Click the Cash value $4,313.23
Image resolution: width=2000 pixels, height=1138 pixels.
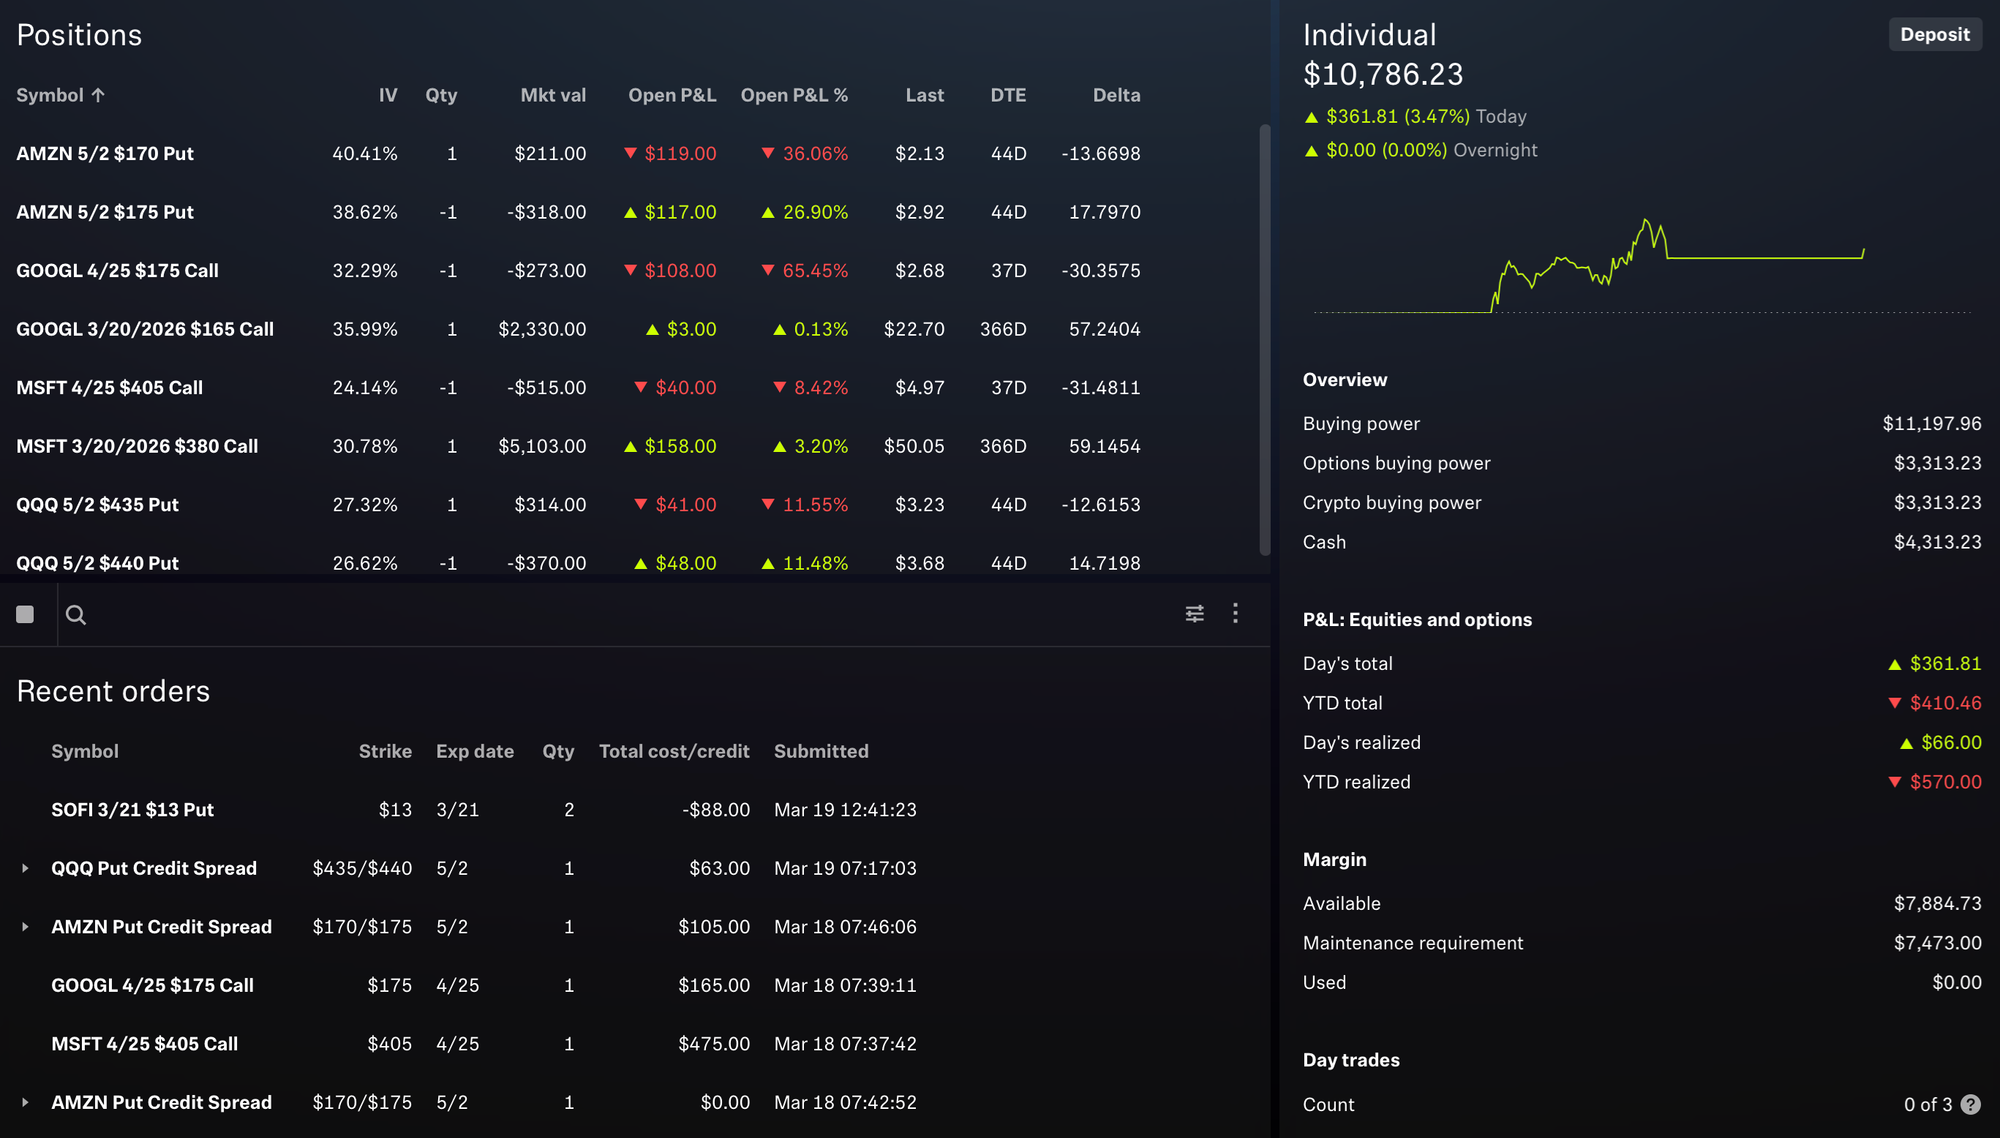[1937, 542]
